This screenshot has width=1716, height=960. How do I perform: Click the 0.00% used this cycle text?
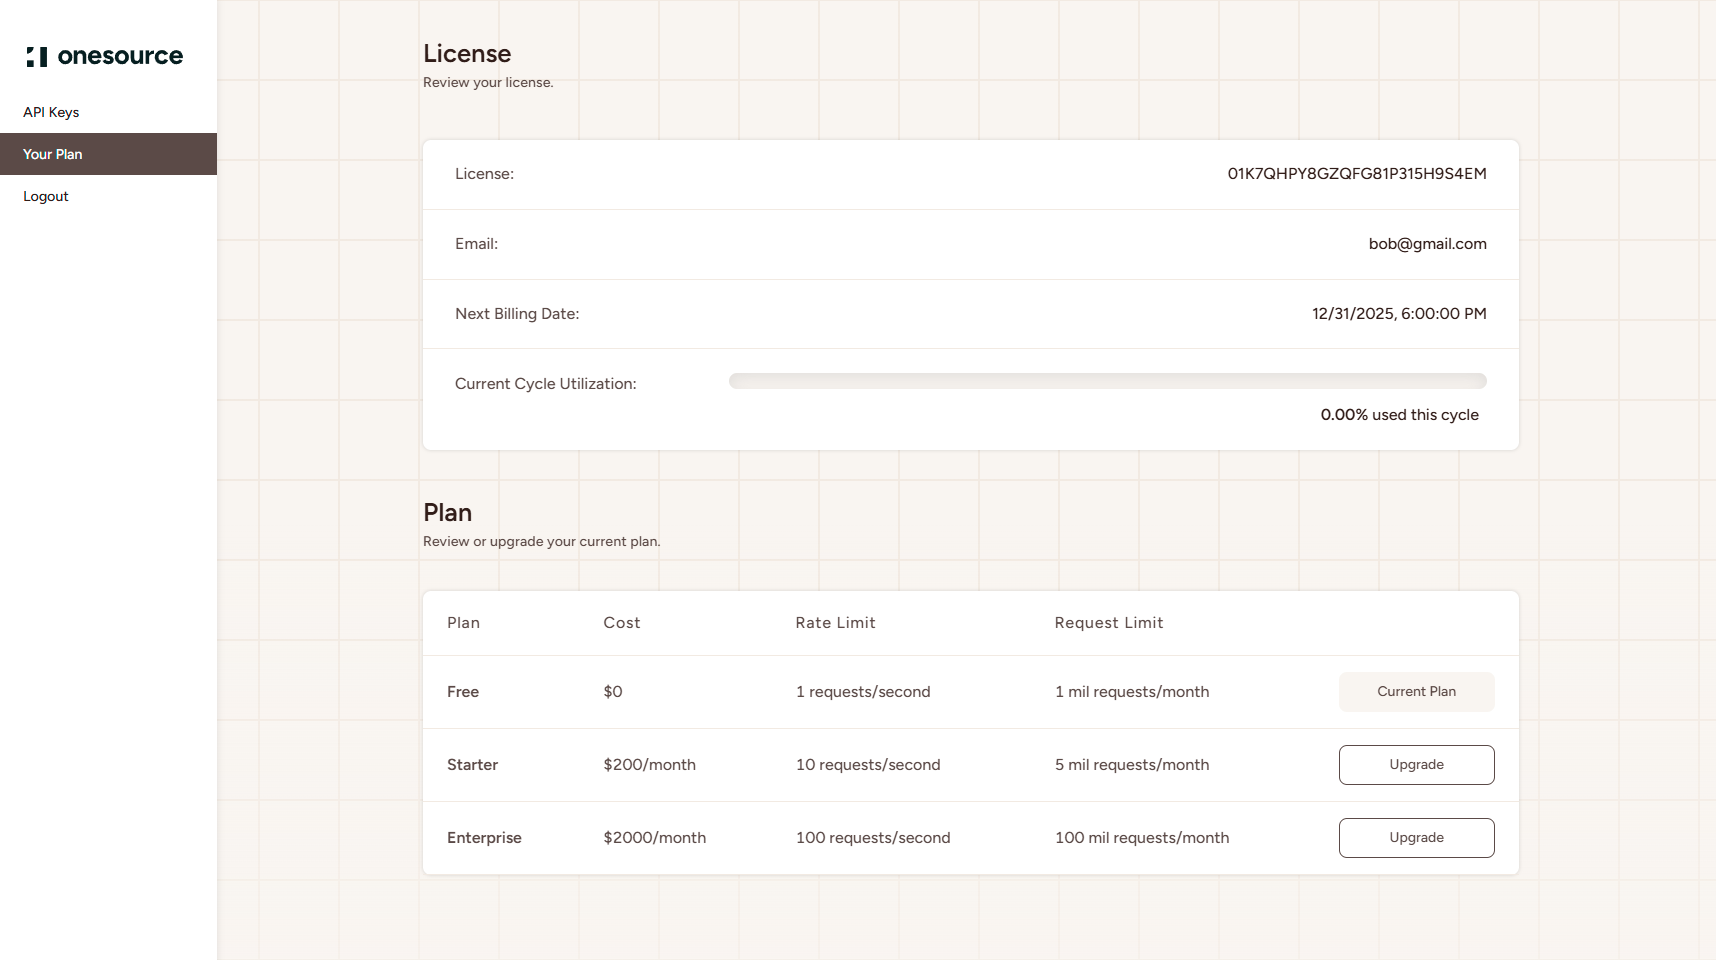pos(1399,414)
